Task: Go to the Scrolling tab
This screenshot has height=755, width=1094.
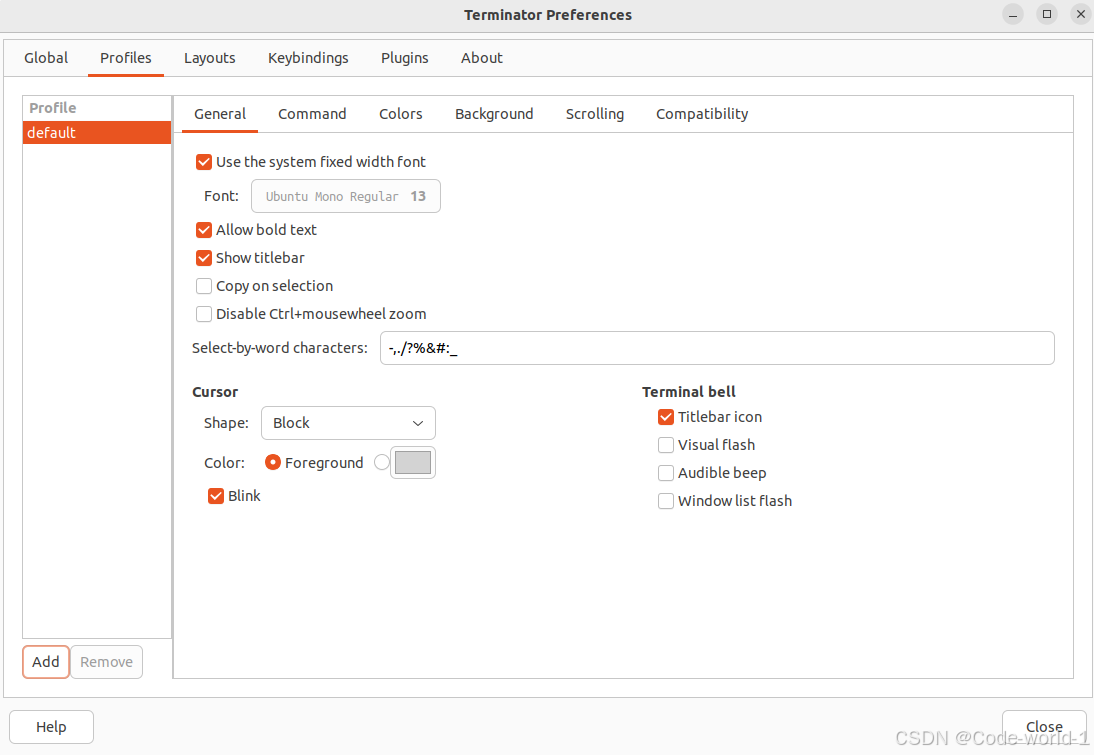Action: (x=594, y=114)
